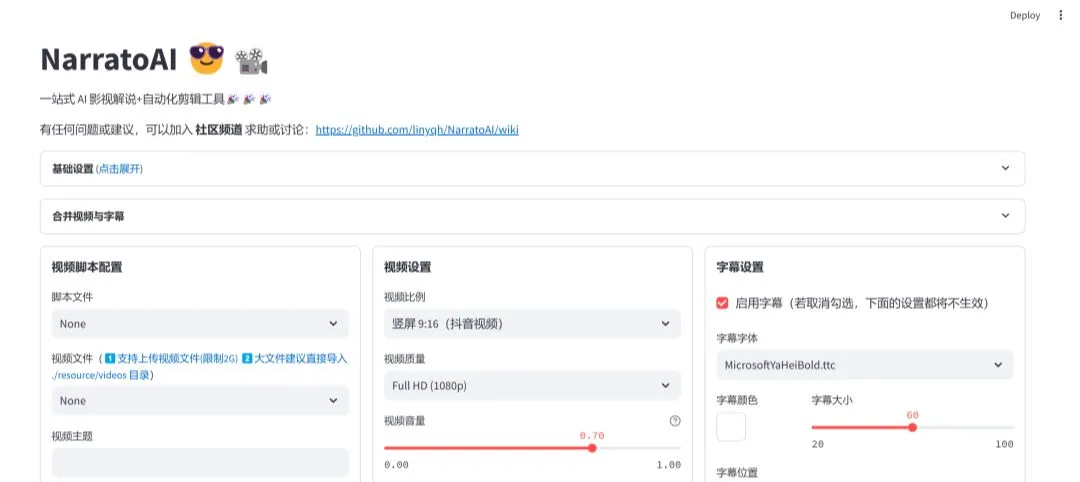The height and width of the screenshot is (482, 1080).
Task: Open the 视频文件 dropdown set to None
Action: click(200, 401)
